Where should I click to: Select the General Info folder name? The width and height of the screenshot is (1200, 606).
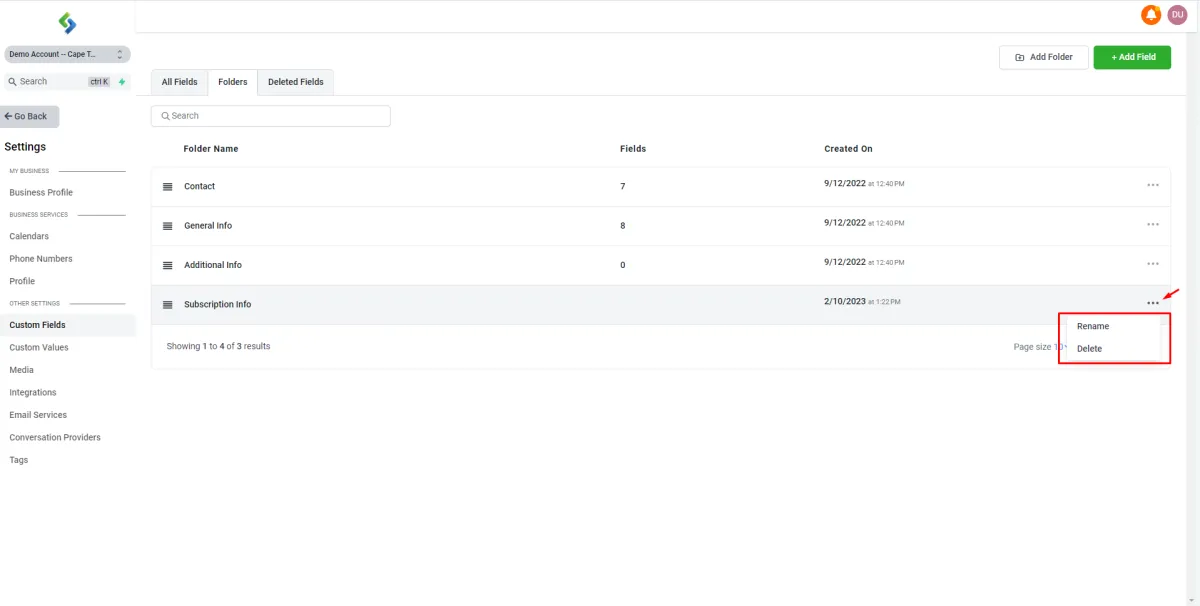pos(208,226)
